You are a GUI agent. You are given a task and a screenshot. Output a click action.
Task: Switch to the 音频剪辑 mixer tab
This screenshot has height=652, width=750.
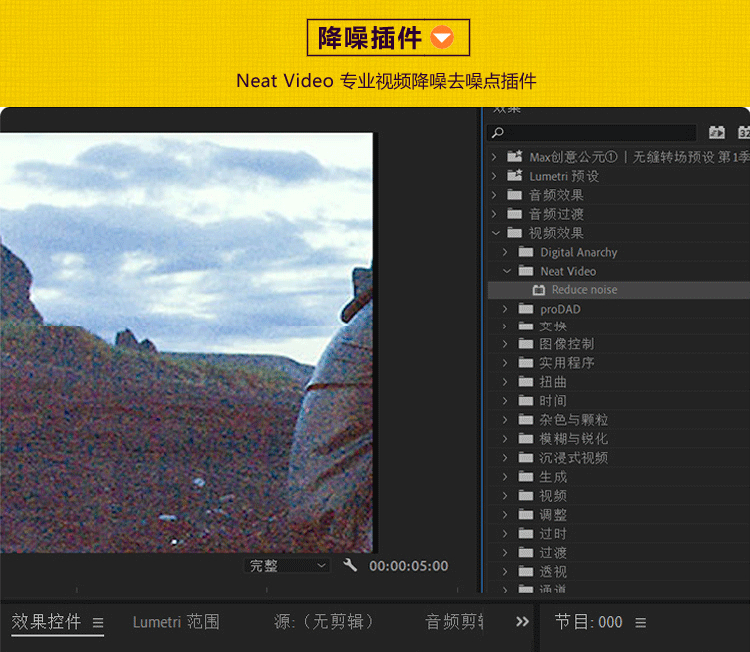coord(454,622)
